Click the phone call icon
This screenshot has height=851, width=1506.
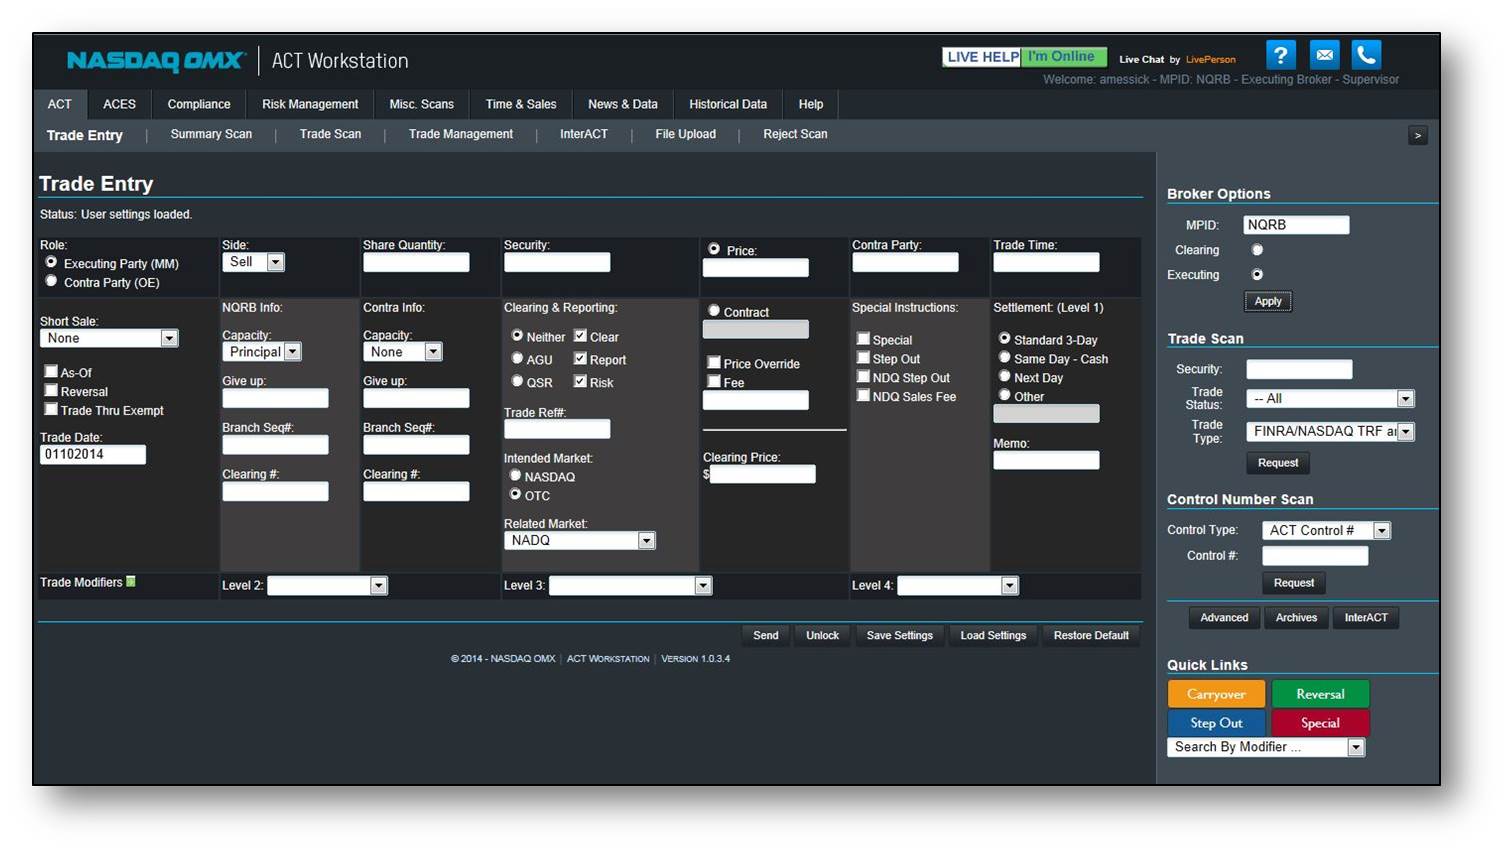(1366, 55)
